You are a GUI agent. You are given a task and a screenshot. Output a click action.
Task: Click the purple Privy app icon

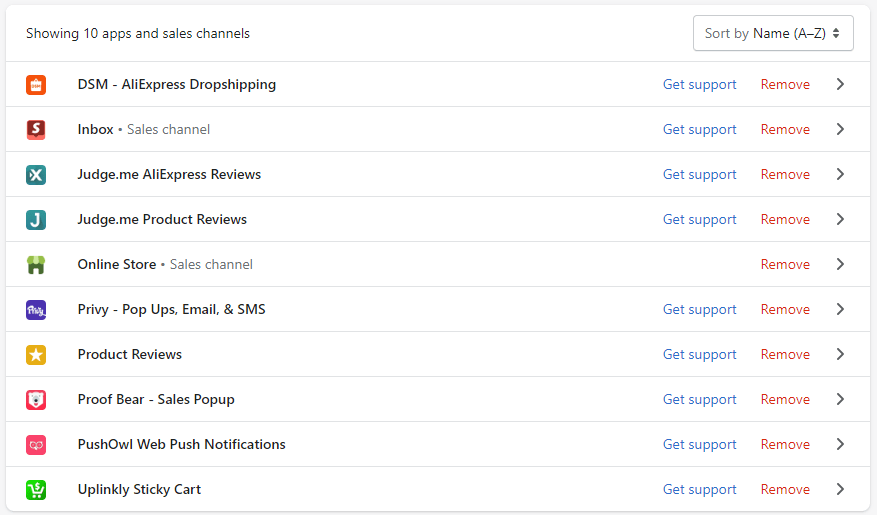point(36,310)
